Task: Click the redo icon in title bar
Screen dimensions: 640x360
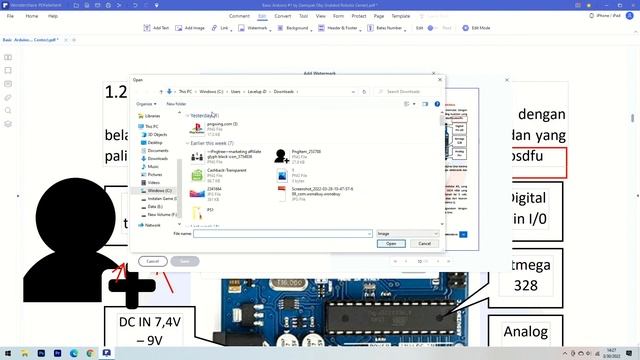Action: coord(146,5)
